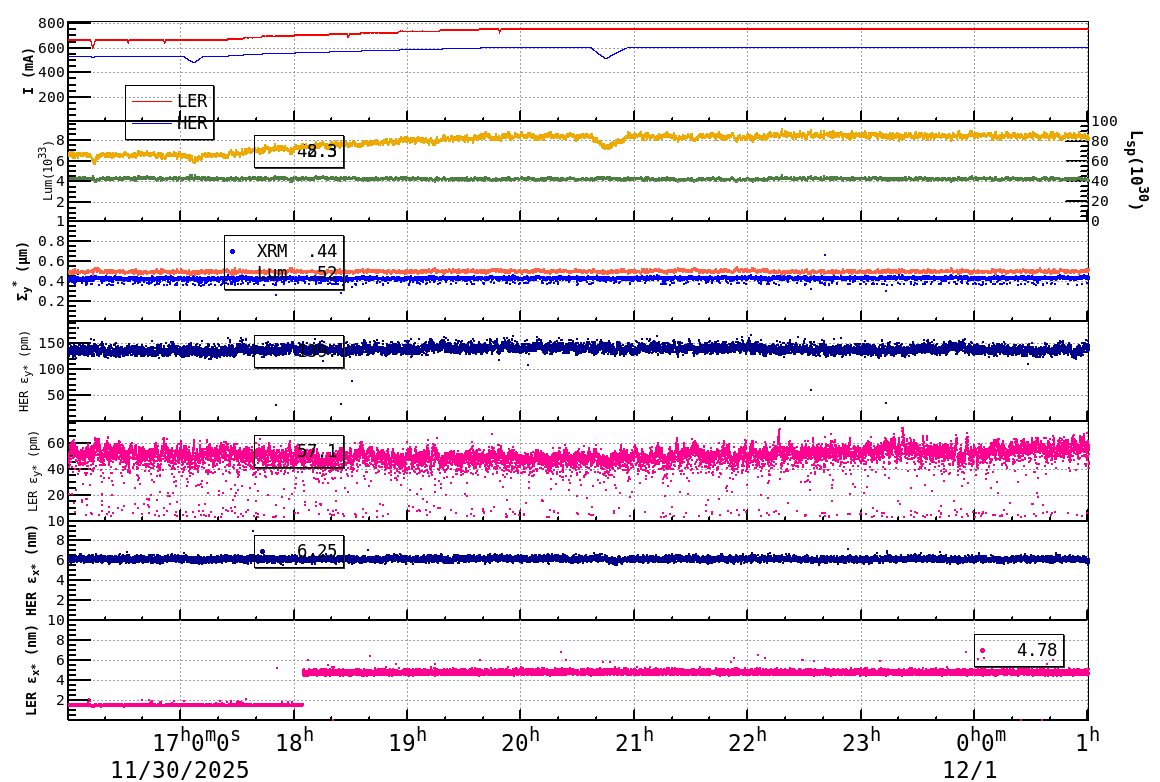Click the Σy* (μm) axis title
This screenshot has height=782, width=1160.
click(24, 271)
